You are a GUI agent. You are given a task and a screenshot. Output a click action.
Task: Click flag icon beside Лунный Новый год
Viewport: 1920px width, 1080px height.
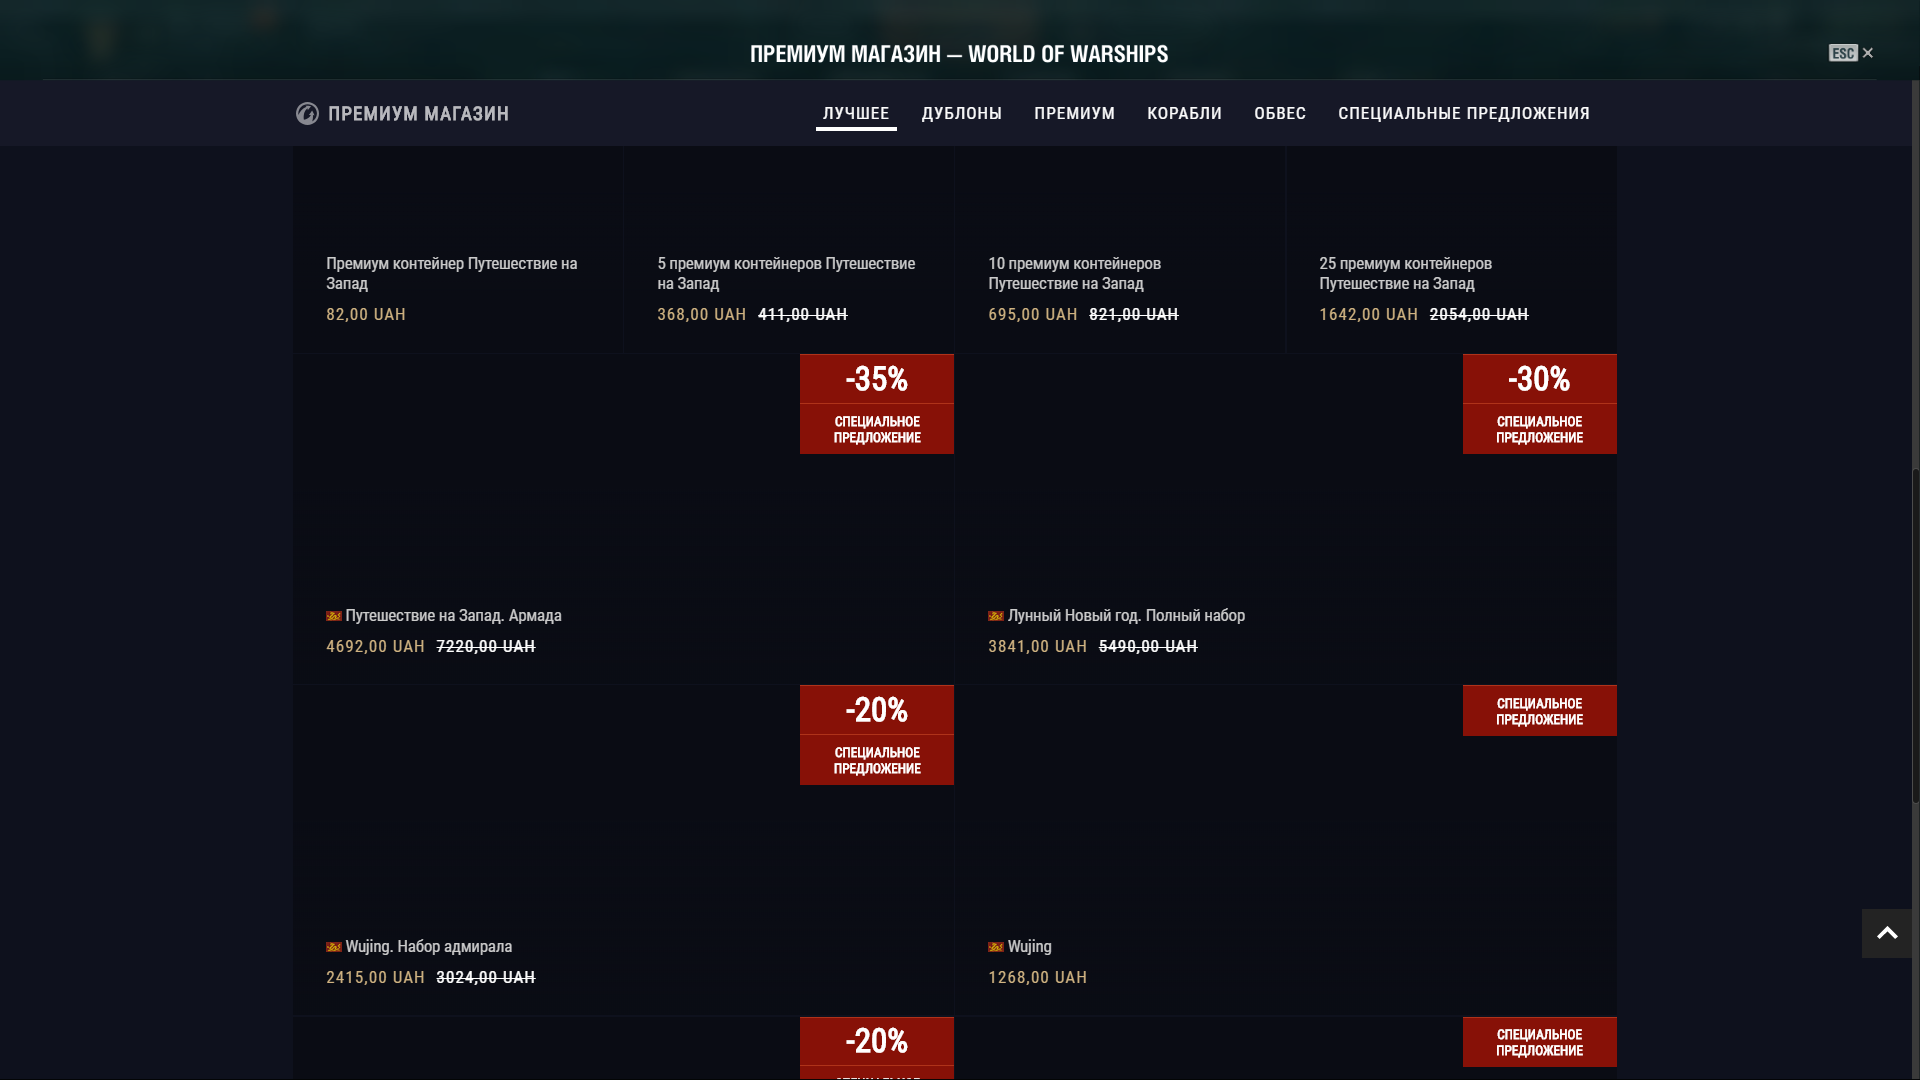tap(996, 616)
